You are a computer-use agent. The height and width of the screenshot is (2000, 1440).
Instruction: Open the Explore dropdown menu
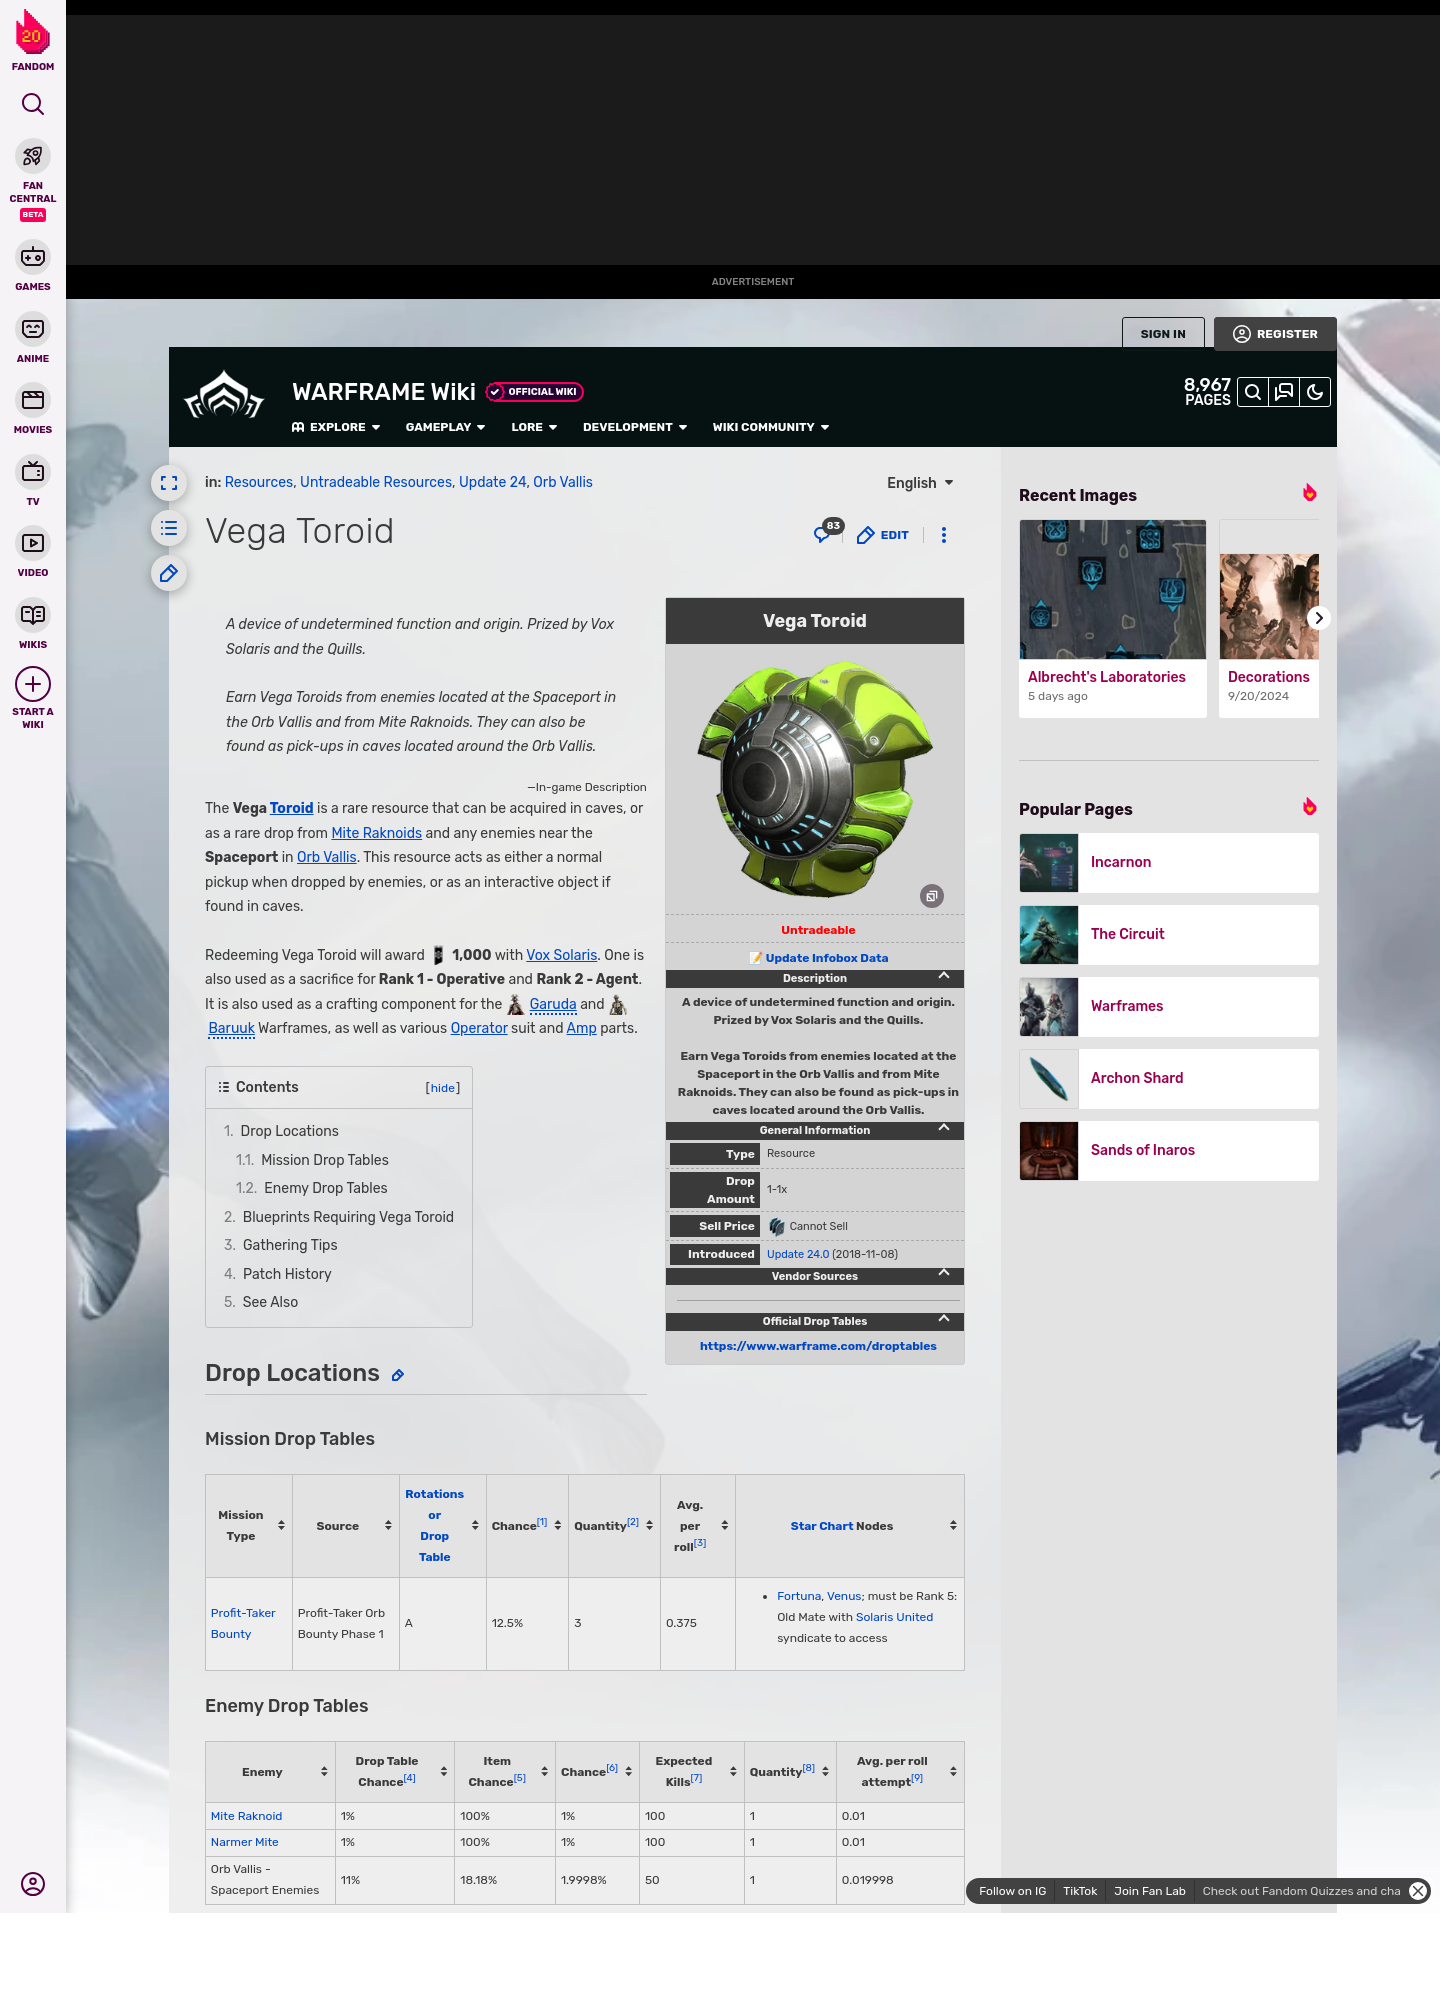pos(336,427)
